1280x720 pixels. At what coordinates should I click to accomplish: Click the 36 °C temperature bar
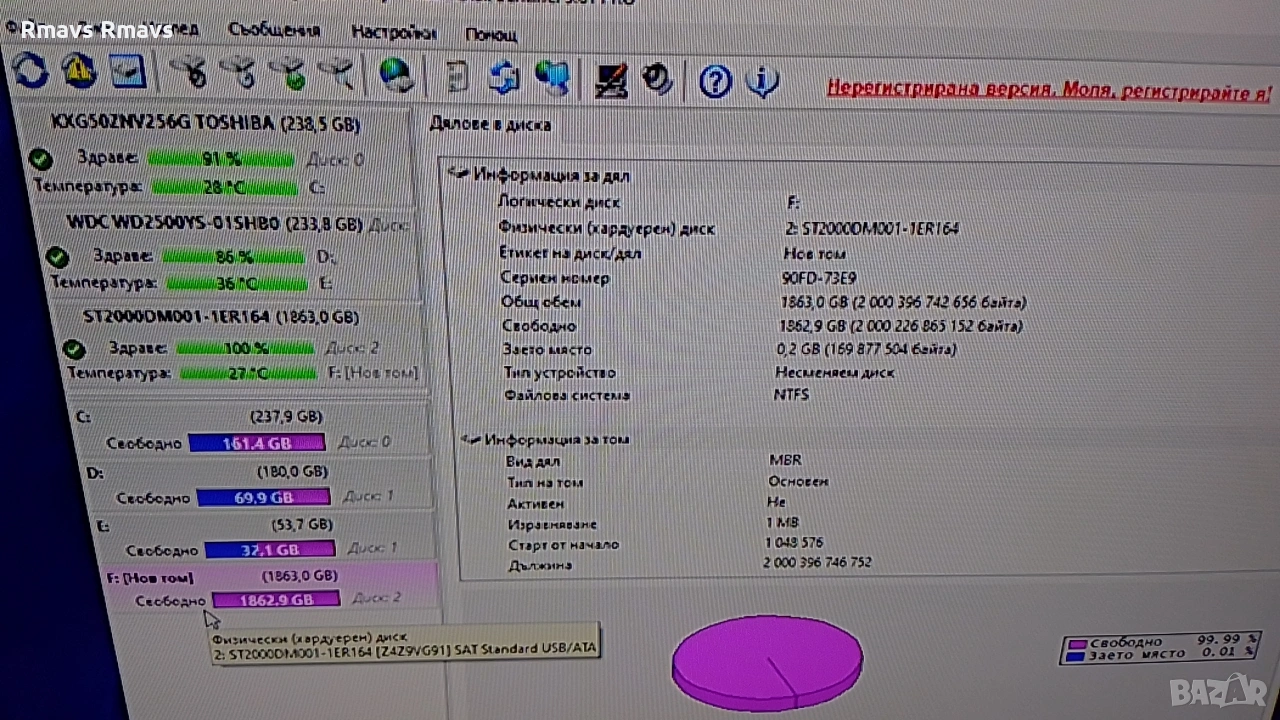[236, 283]
